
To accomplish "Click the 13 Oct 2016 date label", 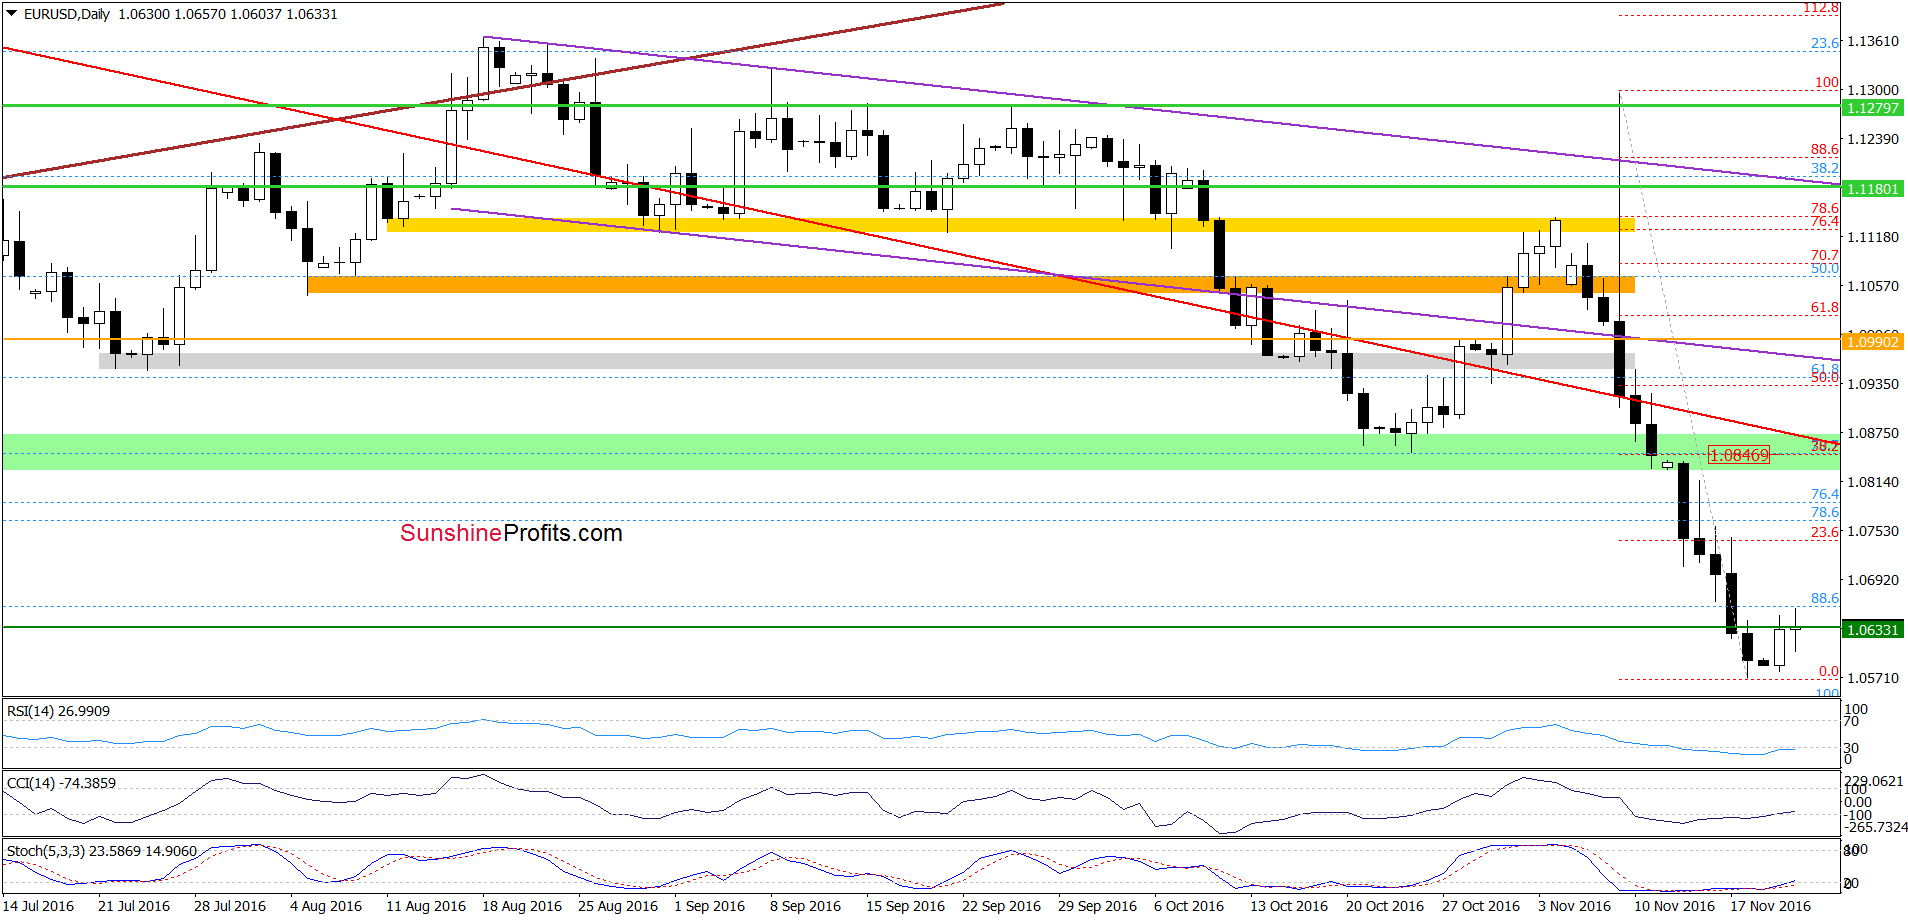I will [x=1289, y=906].
